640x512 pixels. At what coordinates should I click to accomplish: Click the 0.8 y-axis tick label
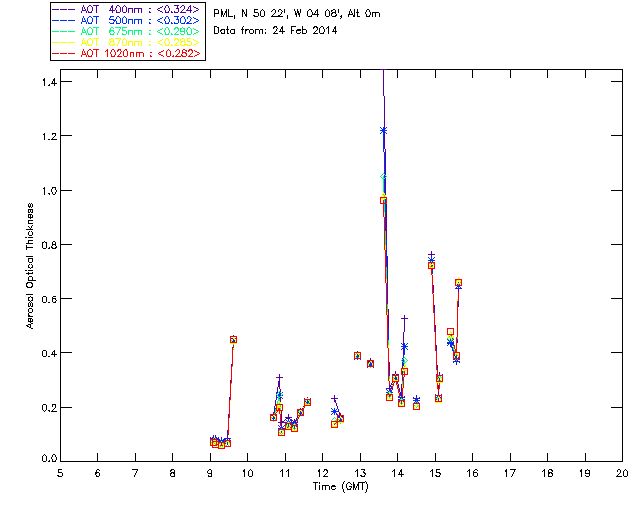[49, 245]
